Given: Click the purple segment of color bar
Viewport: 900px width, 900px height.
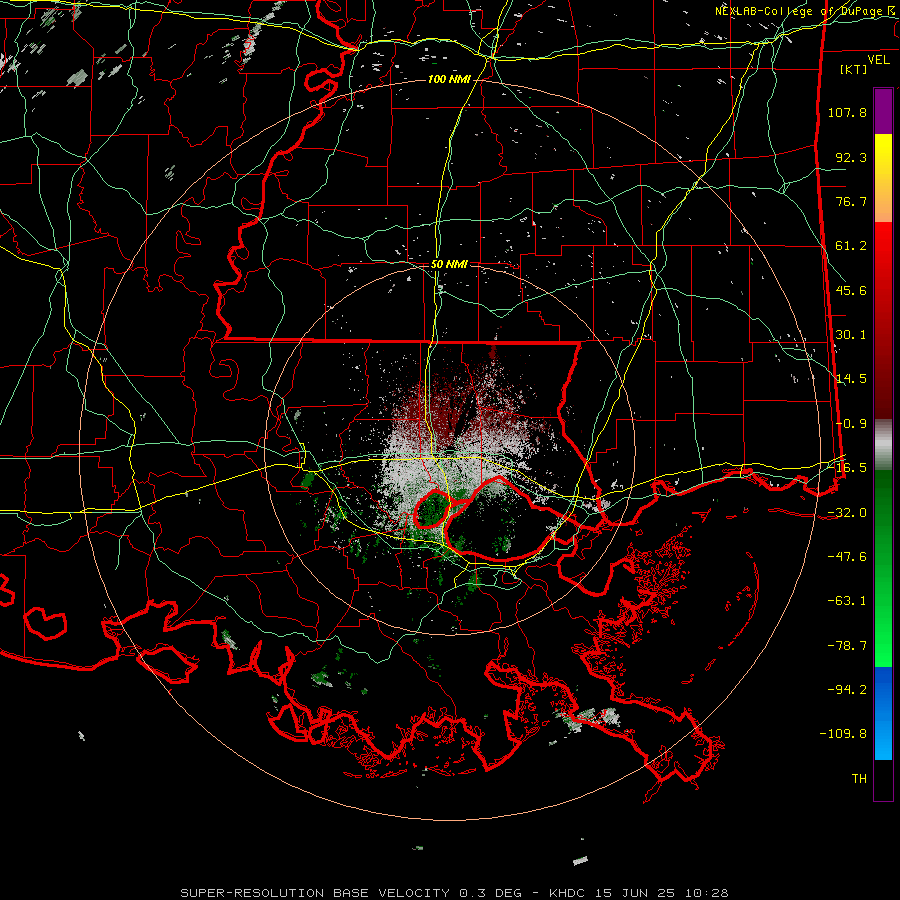Looking at the screenshot, I should pyautogui.click(x=883, y=111).
